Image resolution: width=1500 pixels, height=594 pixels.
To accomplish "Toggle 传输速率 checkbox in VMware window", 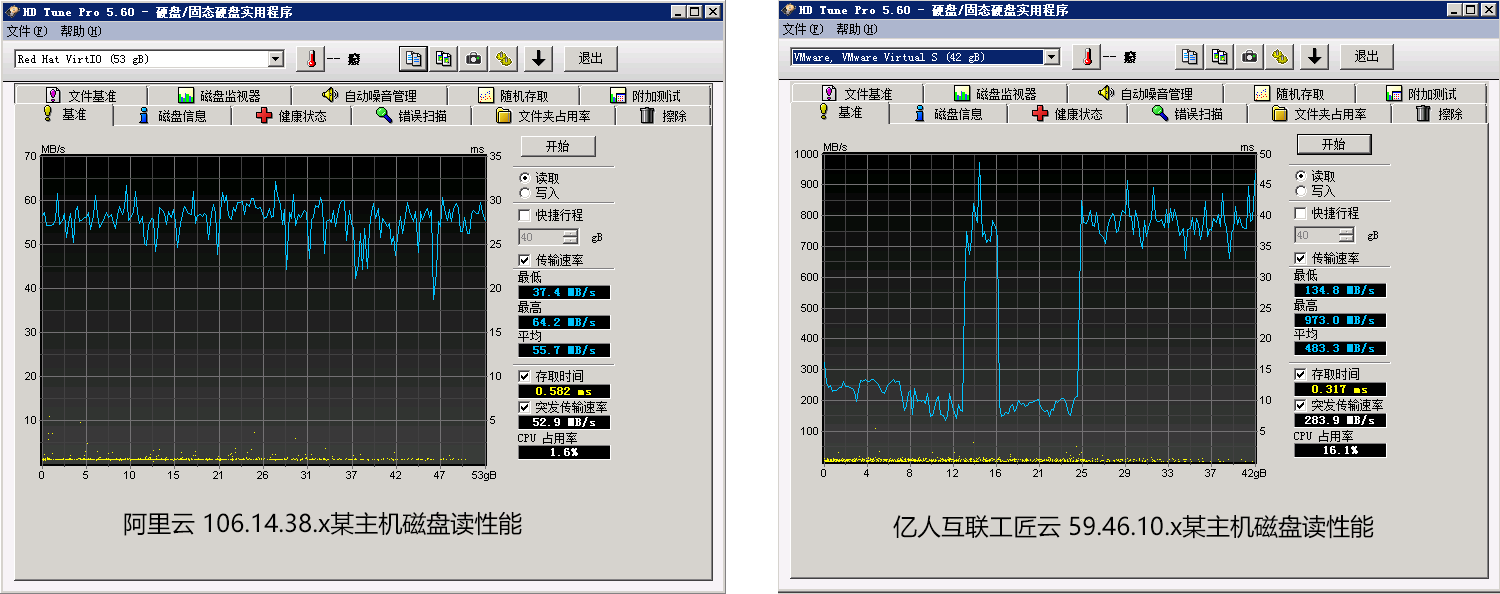I will pyautogui.click(x=1300, y=258).
